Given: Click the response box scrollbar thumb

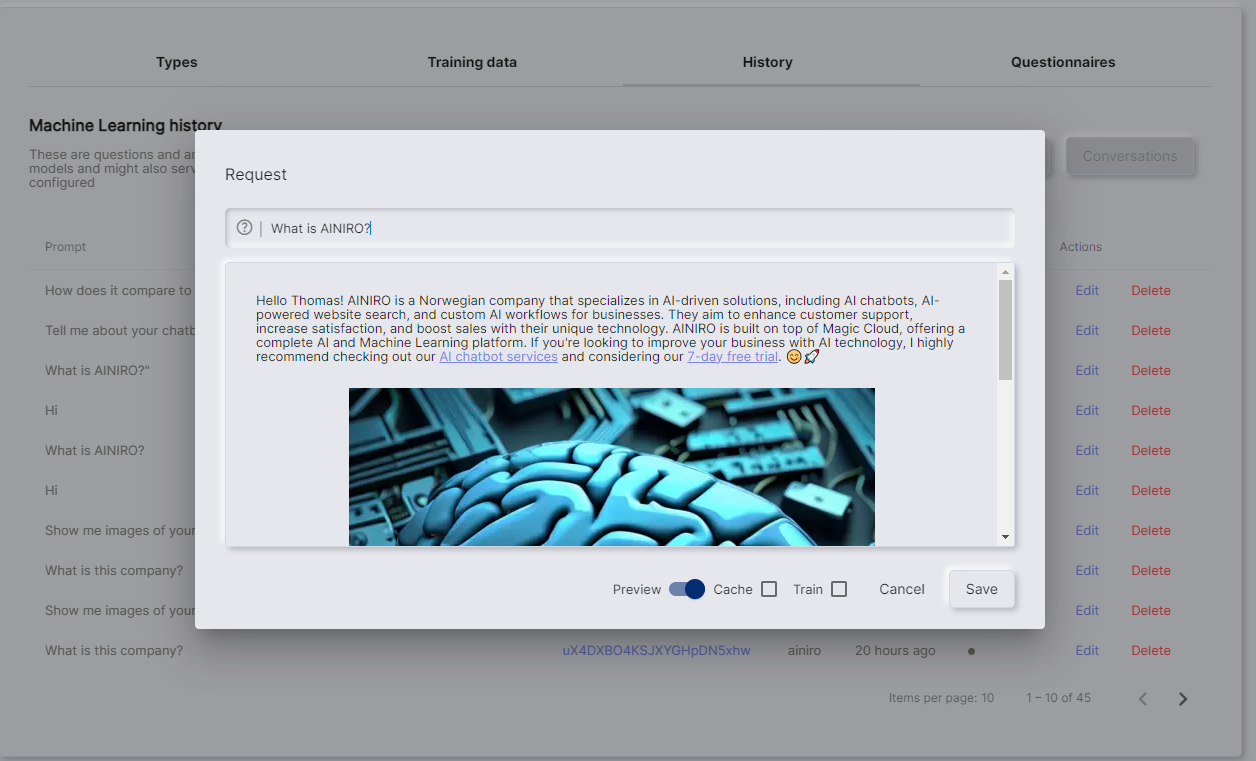Looking at the screenshot, I should (x=1005, y=330).
